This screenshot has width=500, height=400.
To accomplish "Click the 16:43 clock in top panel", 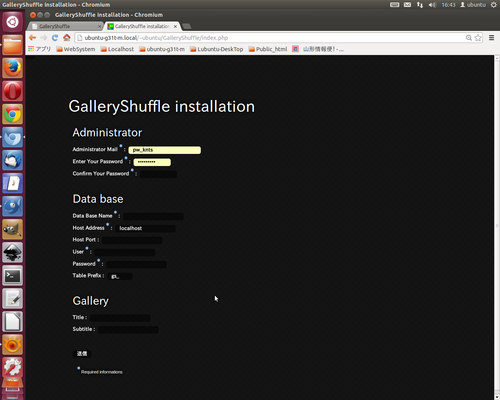I will (x=448, y=5).
